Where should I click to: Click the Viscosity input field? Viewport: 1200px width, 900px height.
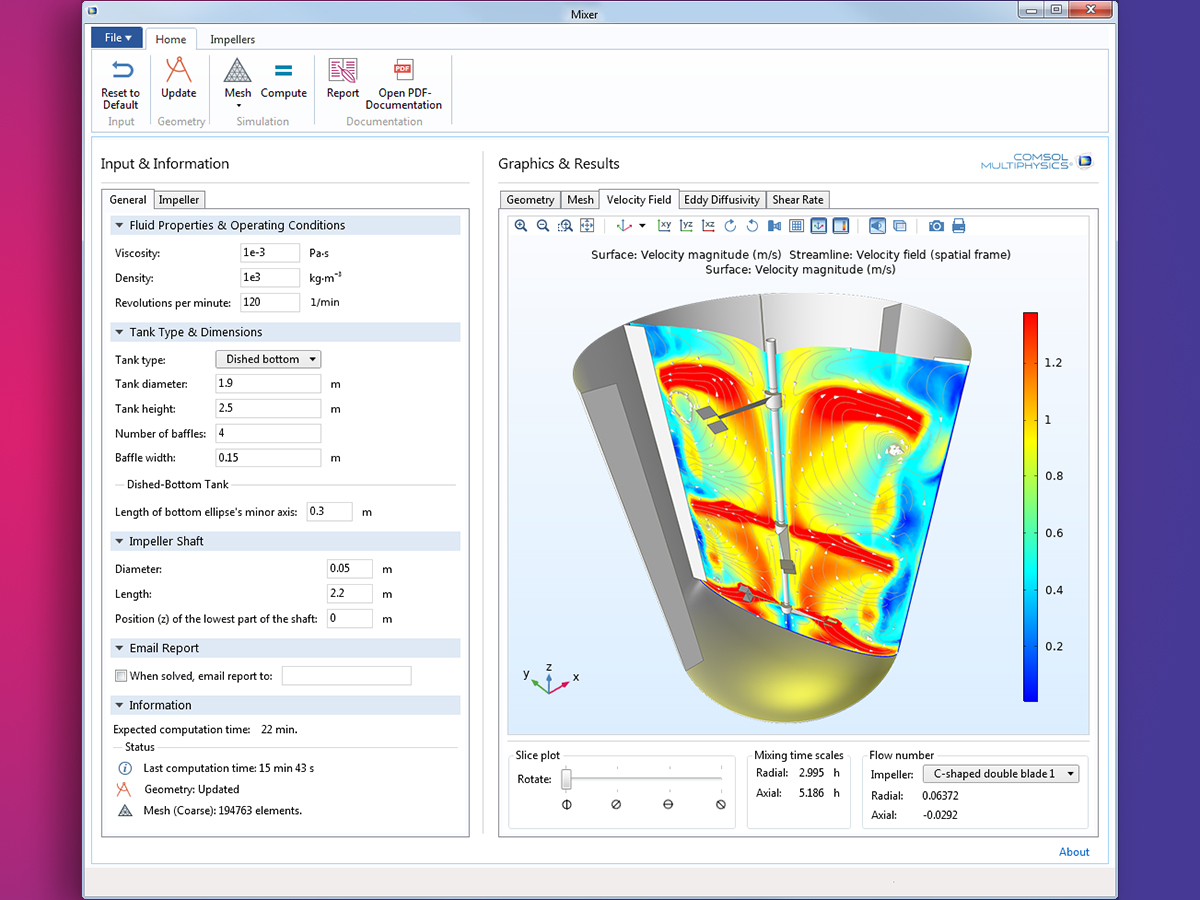click(x=268, y=253)
